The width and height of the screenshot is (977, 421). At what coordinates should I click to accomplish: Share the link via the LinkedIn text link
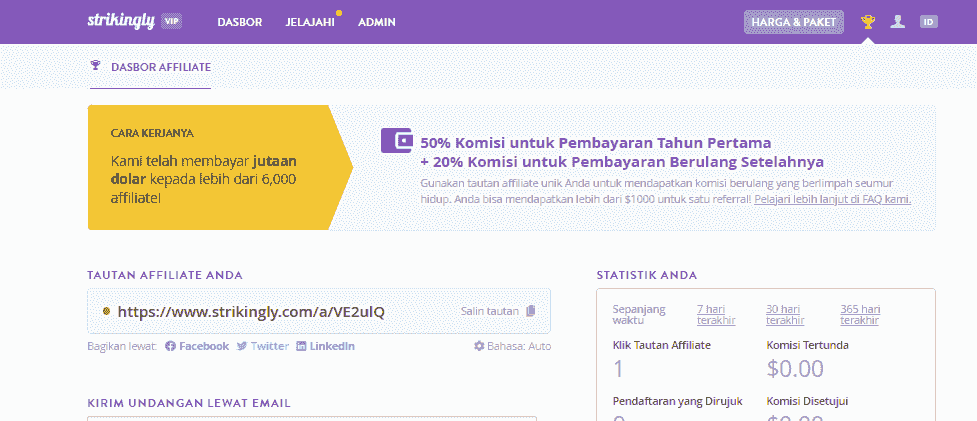332,346
